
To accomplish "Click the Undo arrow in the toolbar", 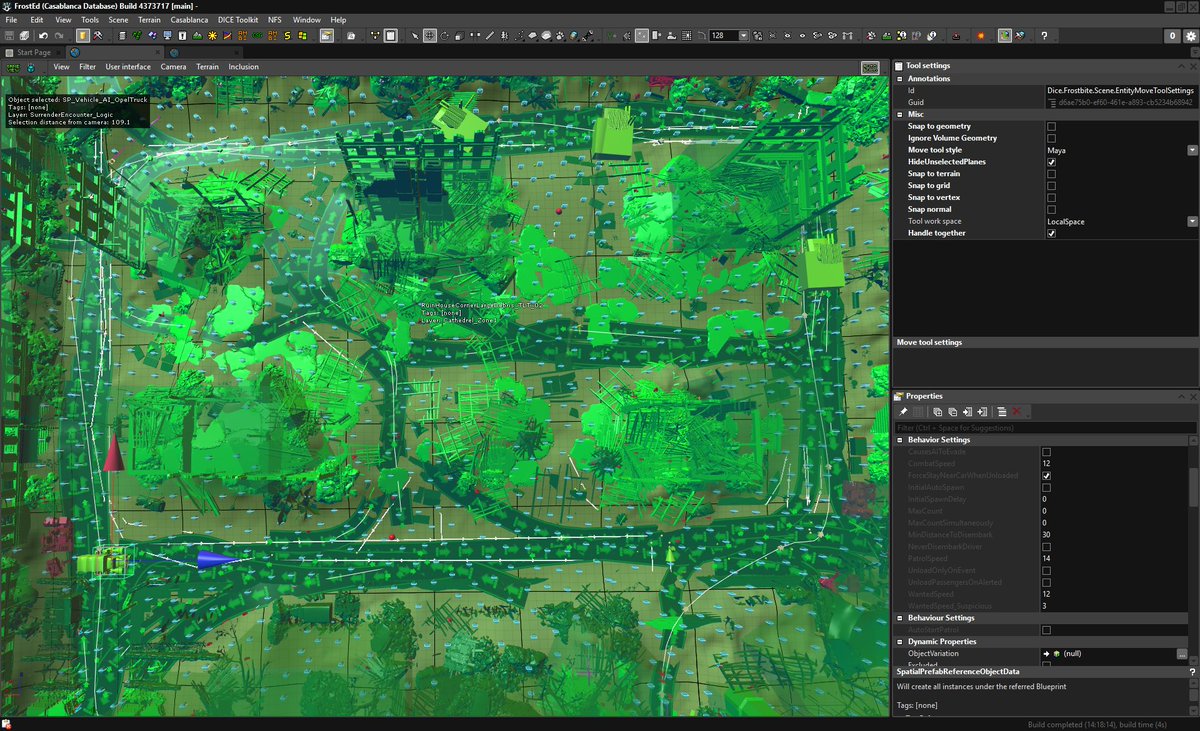I will point(43,35).
